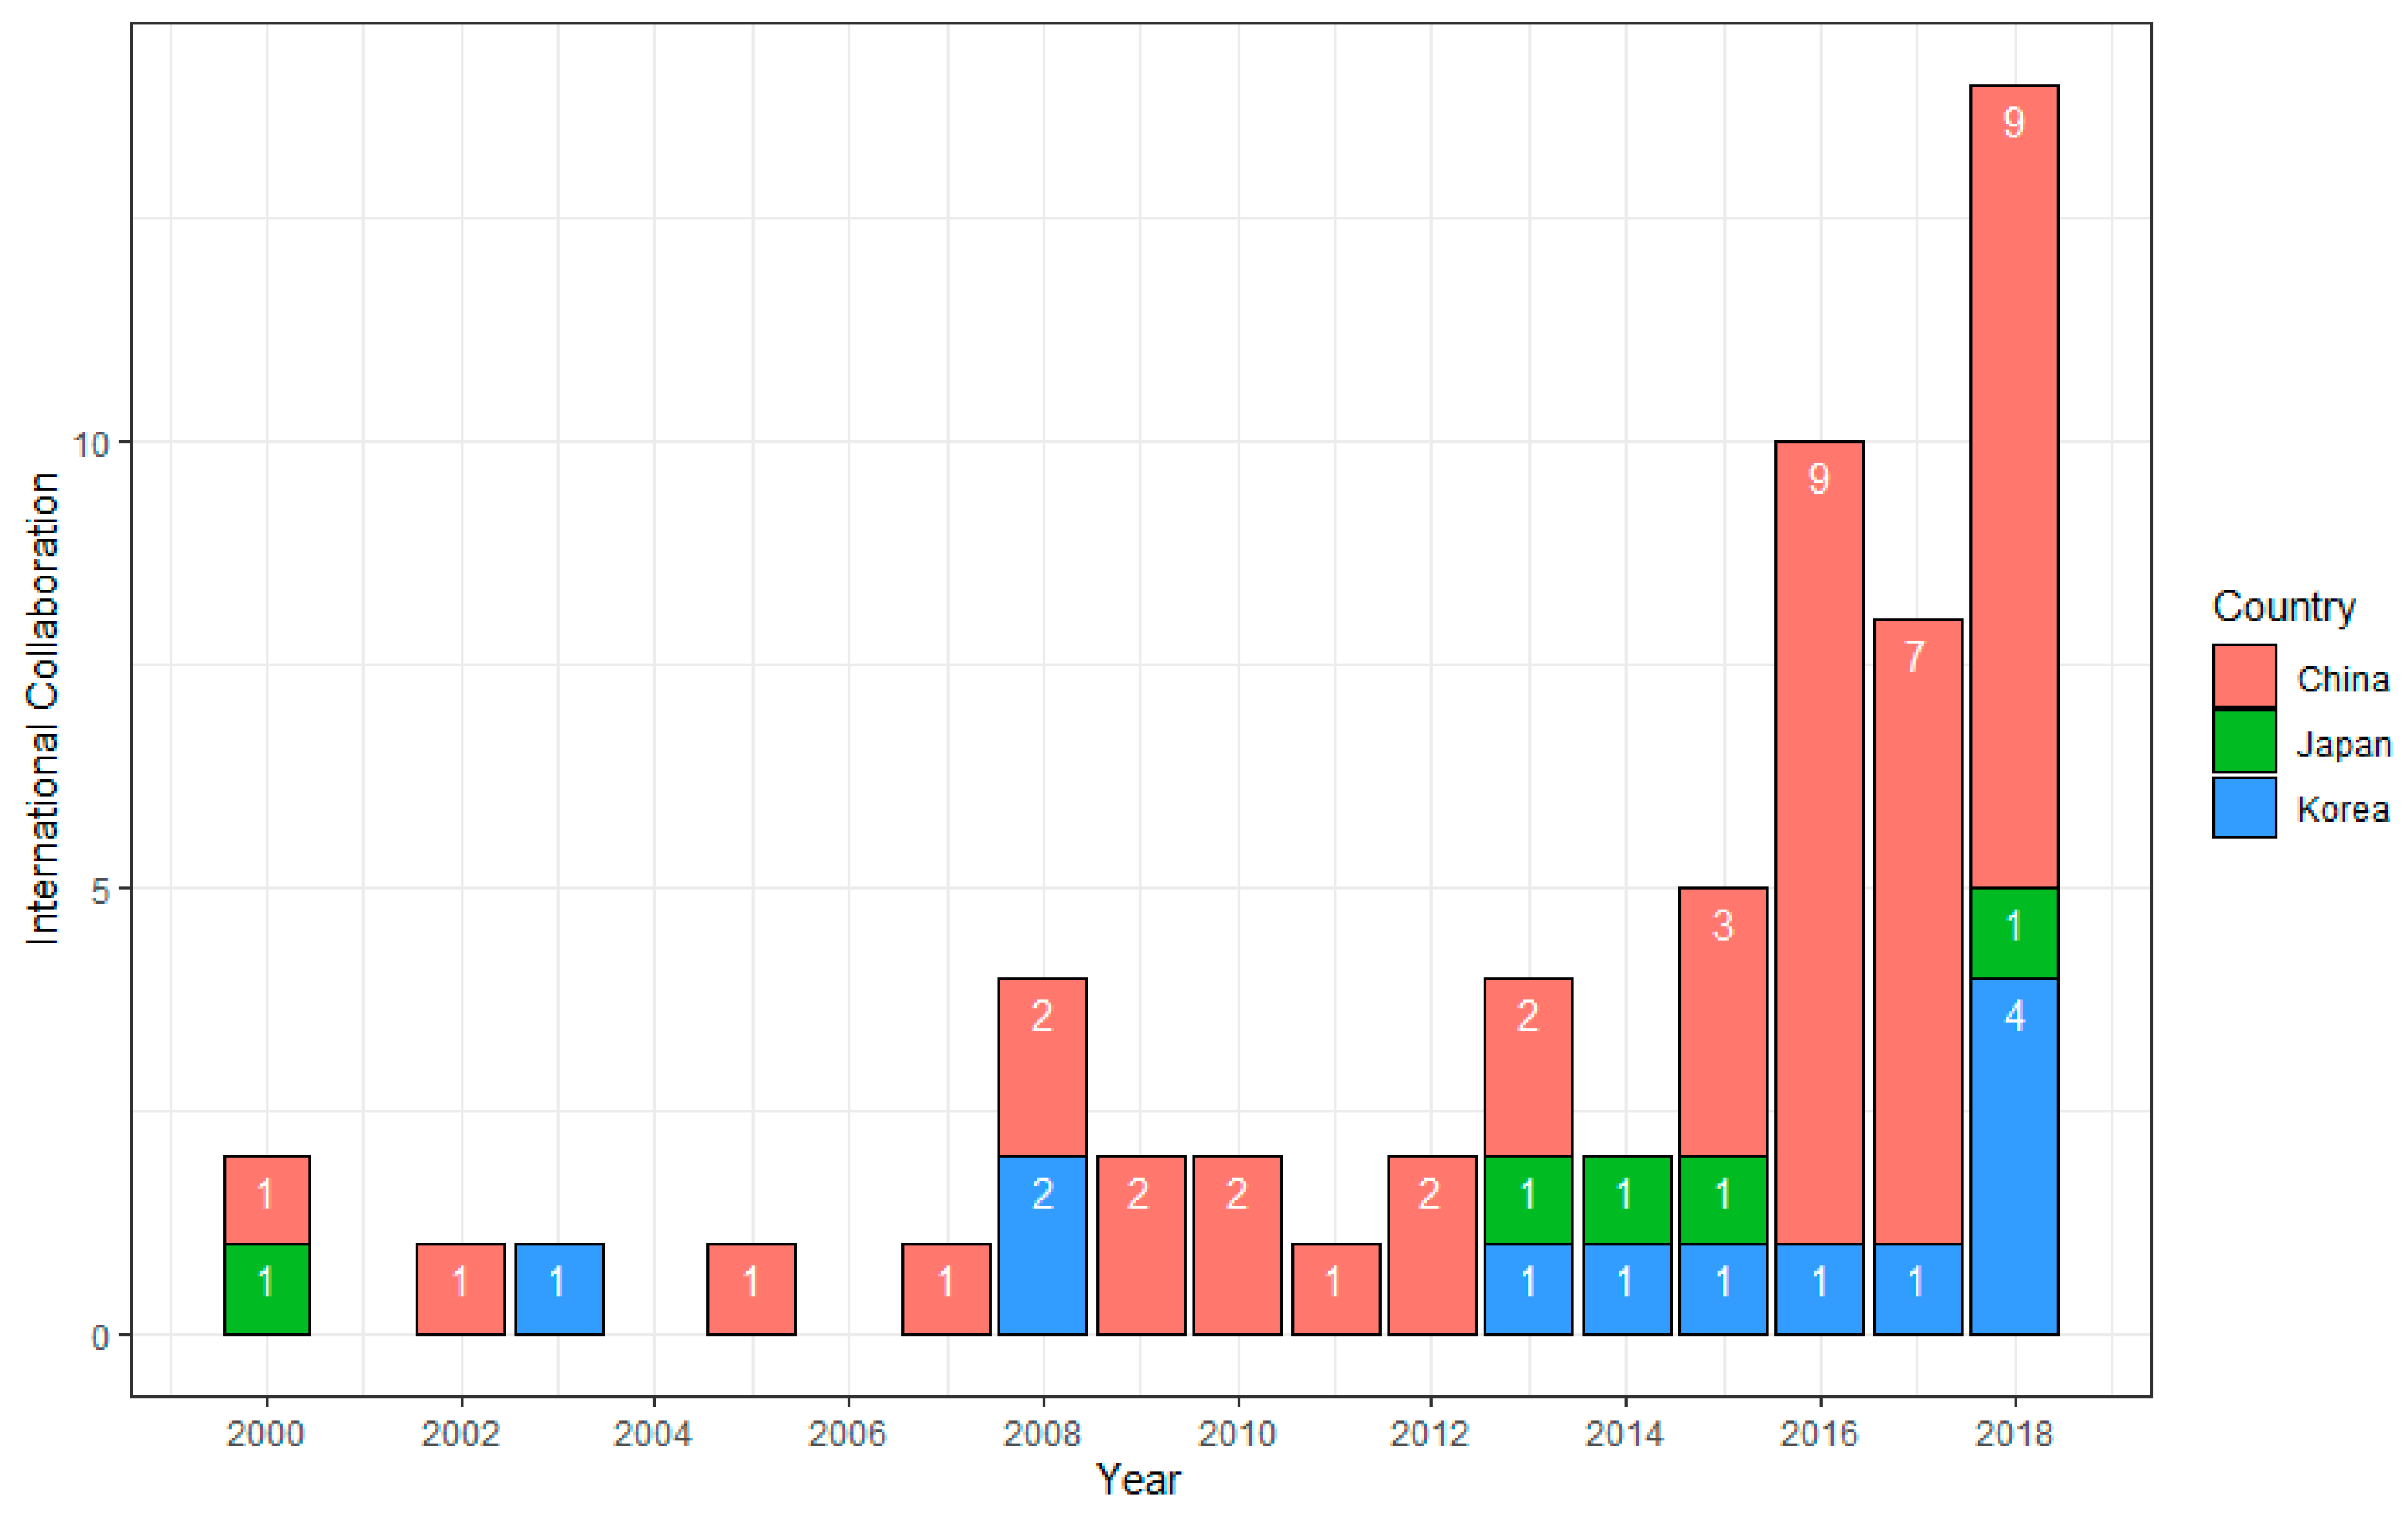
Task: Select the 2005 China bar labeled 1
Action: [x=751, y=1289]
